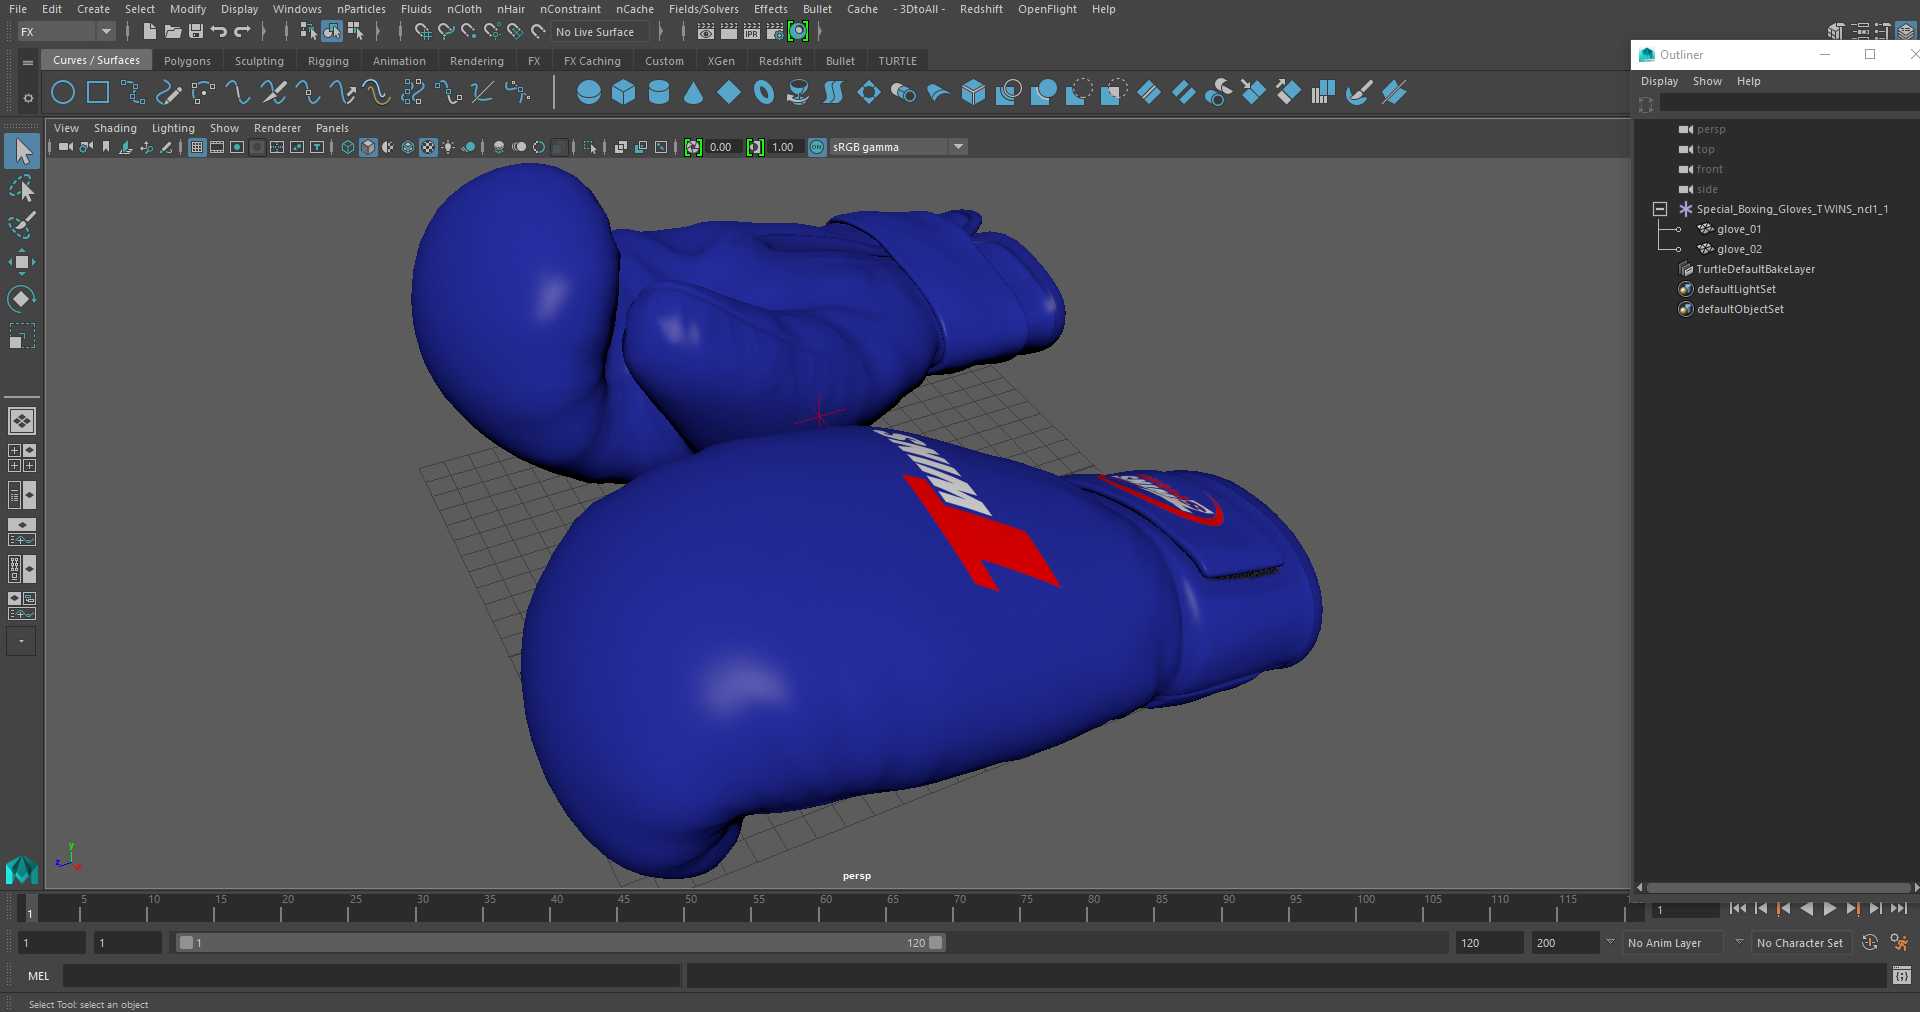Viewport: 1920px width, 1012px height.
Task: Click the Loft surface shelf icon
Action: coord(834,93)
